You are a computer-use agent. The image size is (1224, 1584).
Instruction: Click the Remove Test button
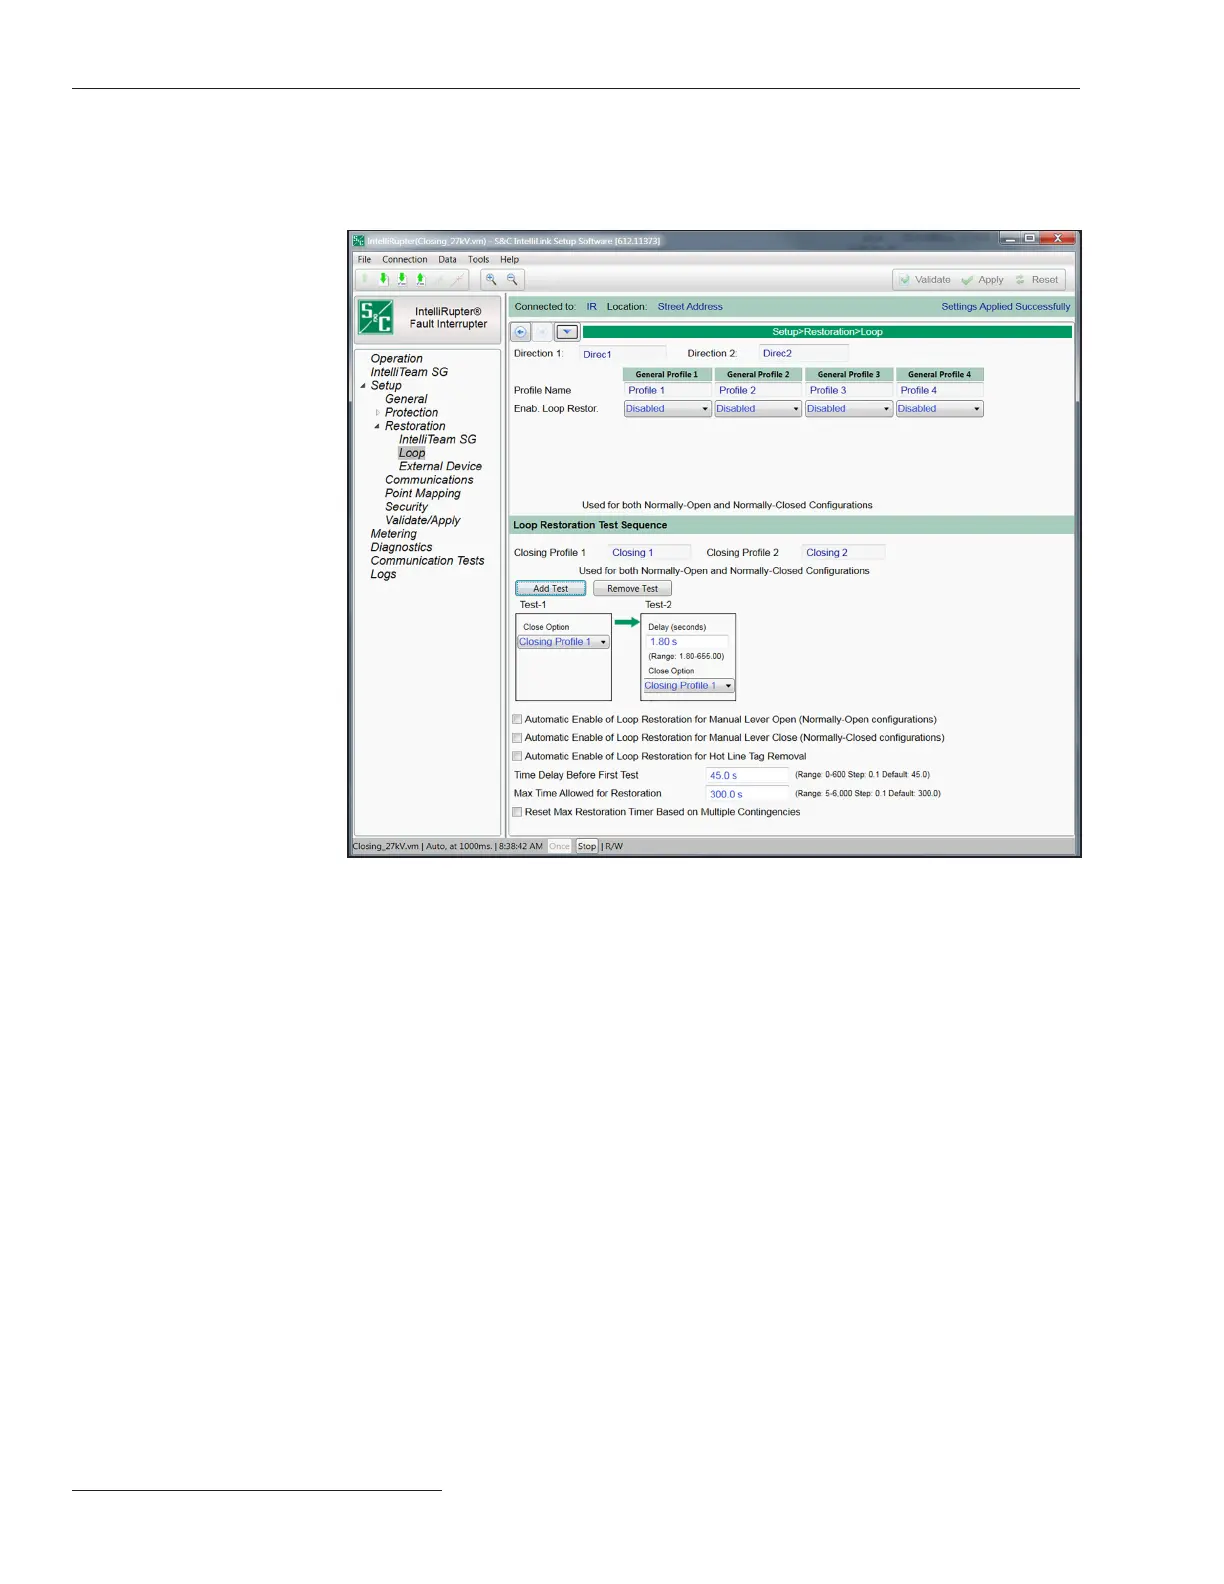pyautogui.click(x=632, y=589)
